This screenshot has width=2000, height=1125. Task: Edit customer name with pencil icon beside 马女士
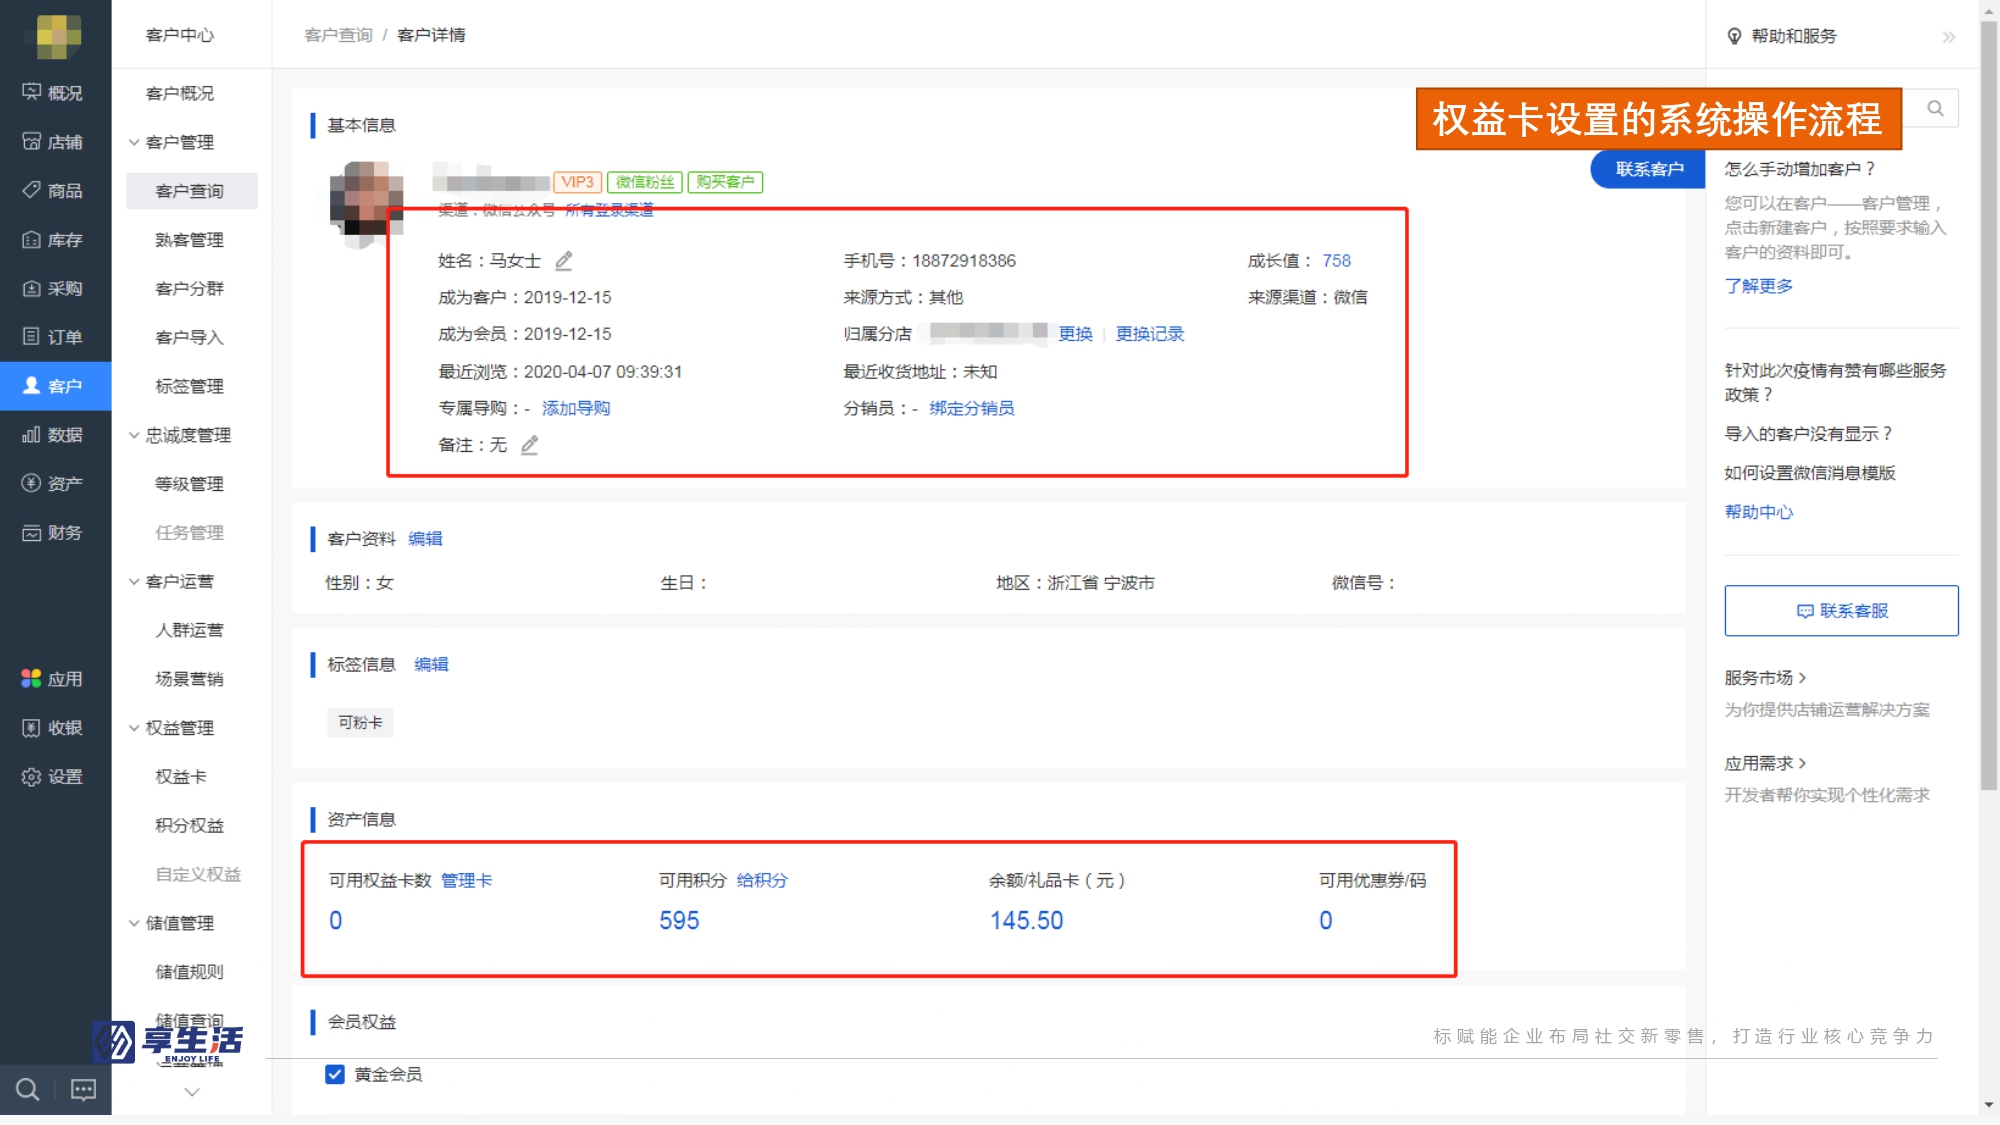564,261
